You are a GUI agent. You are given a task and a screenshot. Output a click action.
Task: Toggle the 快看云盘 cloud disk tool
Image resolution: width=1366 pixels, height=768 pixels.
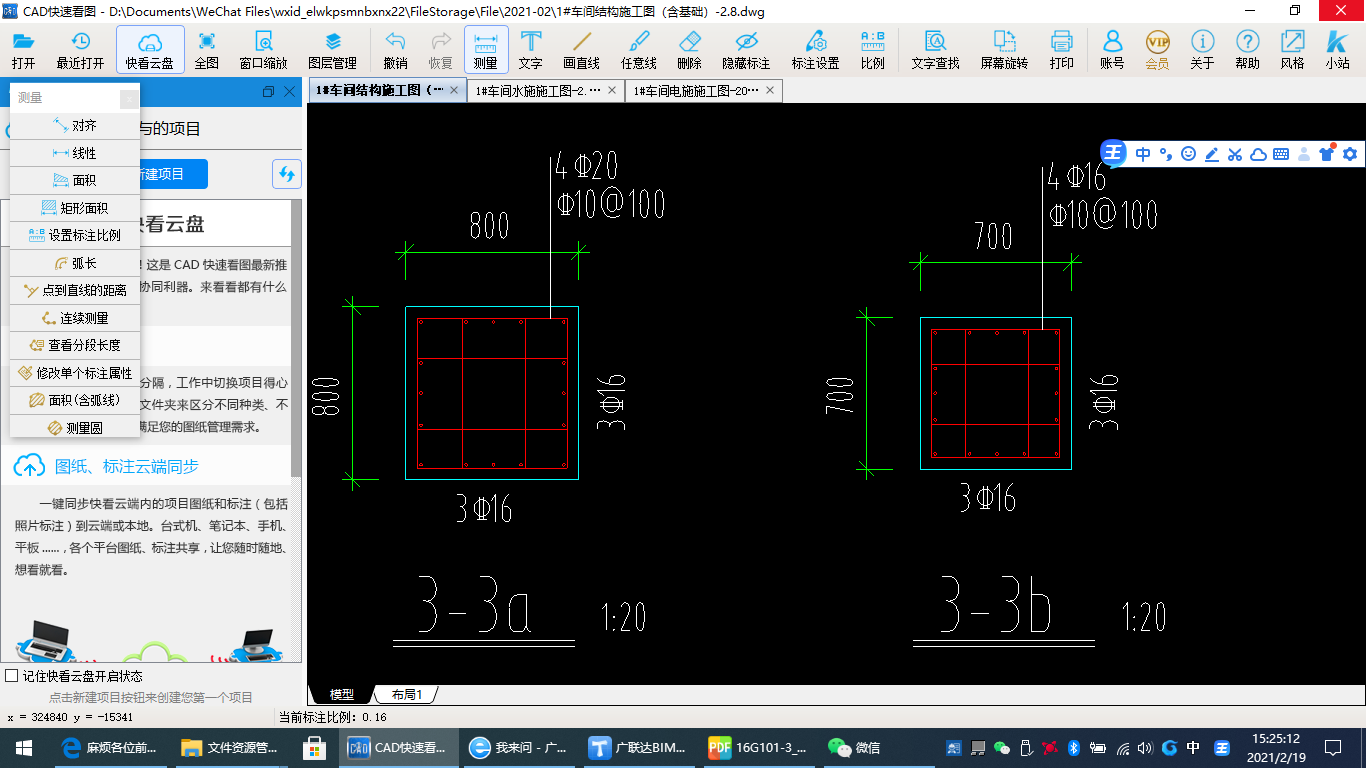pyautogui.click(x=150, y=50)
